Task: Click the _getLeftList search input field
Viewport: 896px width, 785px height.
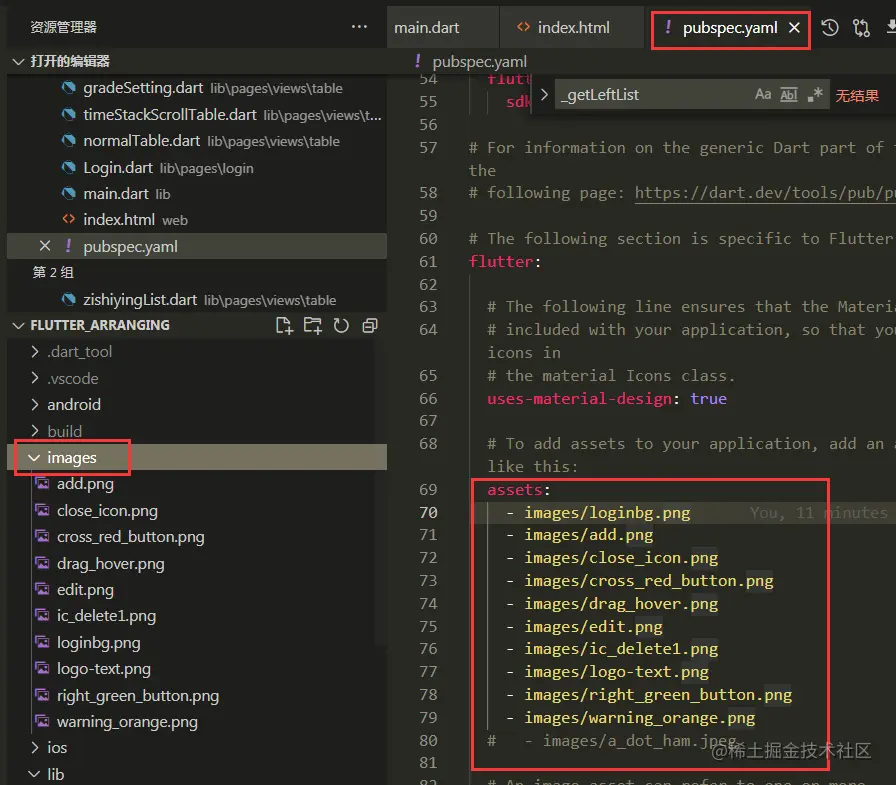Action: tap(651, 94)
